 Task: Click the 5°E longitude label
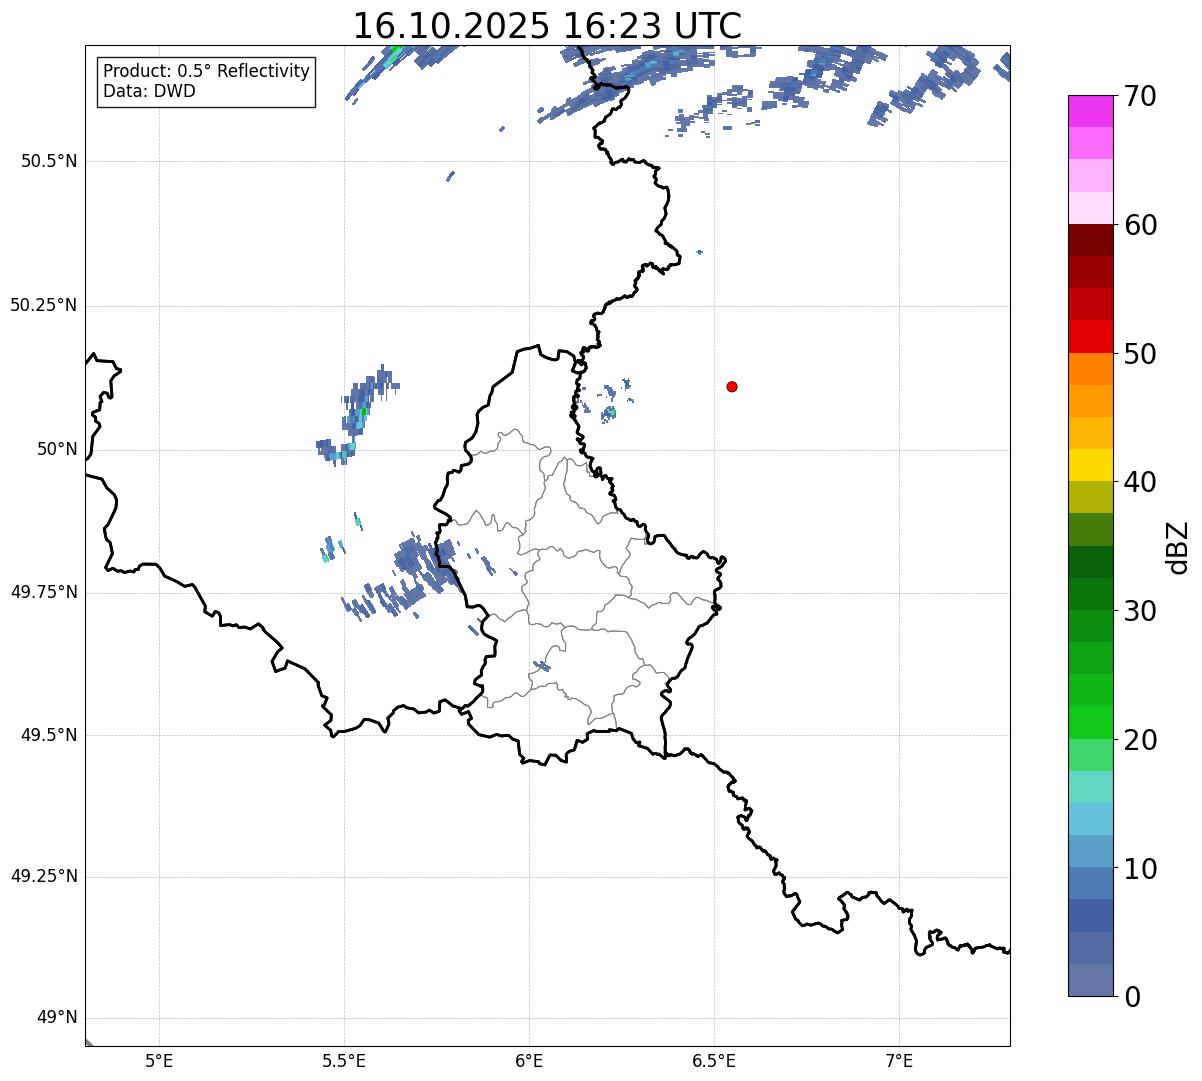(159, 1060)
